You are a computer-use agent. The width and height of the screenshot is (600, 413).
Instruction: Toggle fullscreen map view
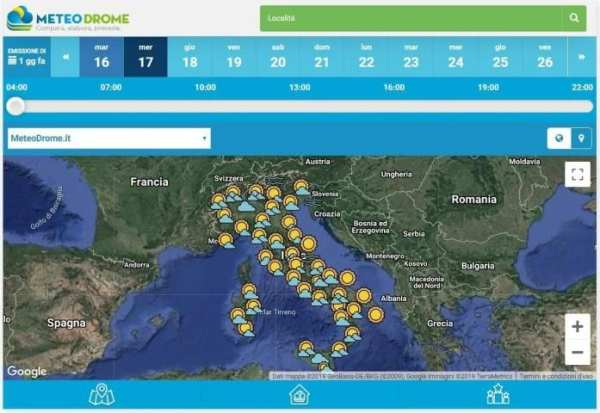[577, 175]
